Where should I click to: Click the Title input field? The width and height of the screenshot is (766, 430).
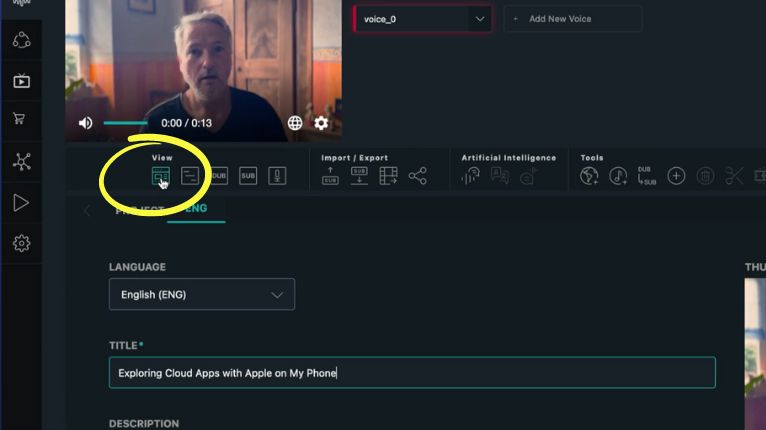coord(411,372)
